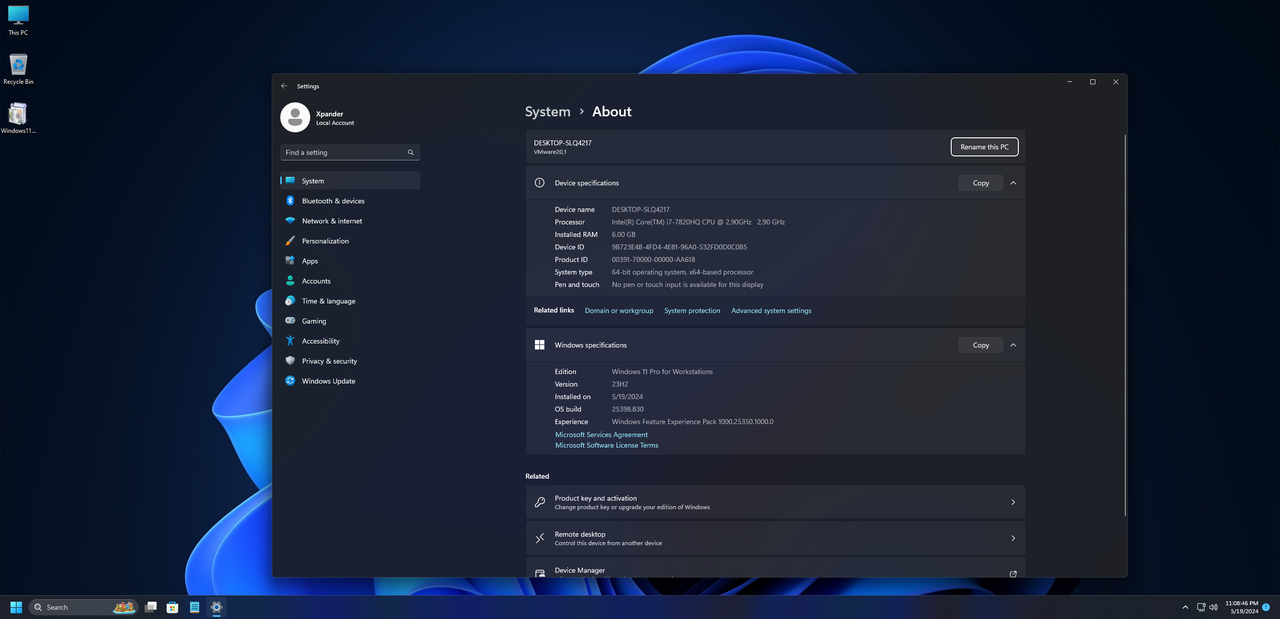Click the Find a setting search box
The width and height of the screenshot is (1280, 619).
(x=350, y=153)
